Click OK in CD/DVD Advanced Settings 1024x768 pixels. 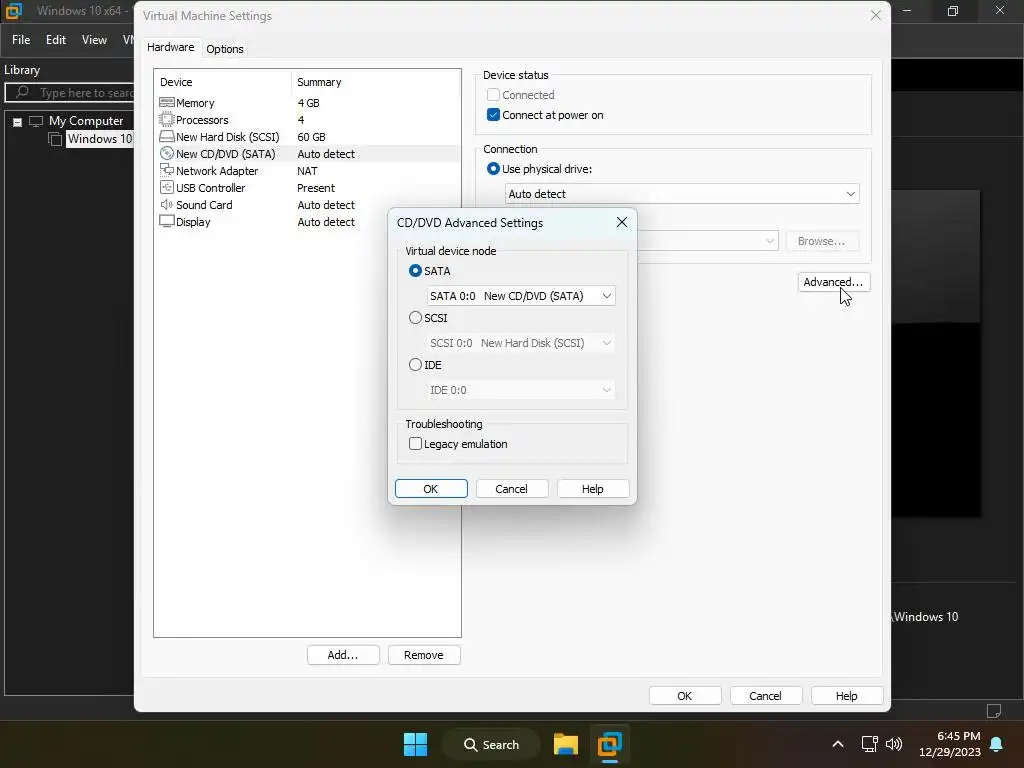431,488
